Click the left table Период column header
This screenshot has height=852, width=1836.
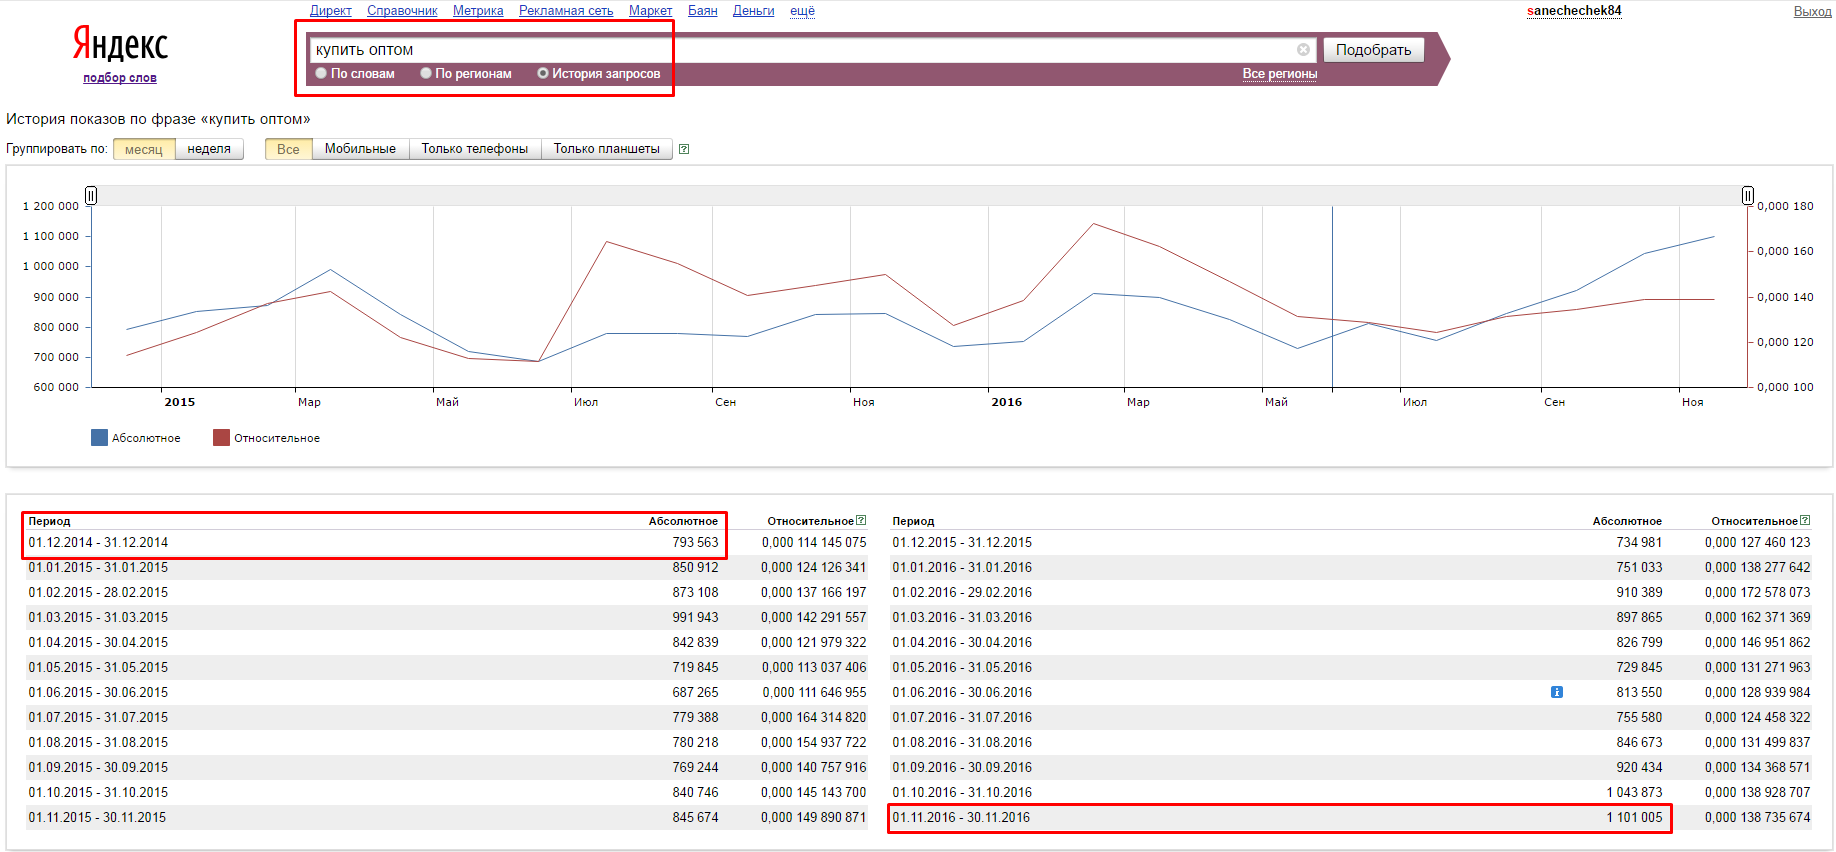click(x=49, y=521)
